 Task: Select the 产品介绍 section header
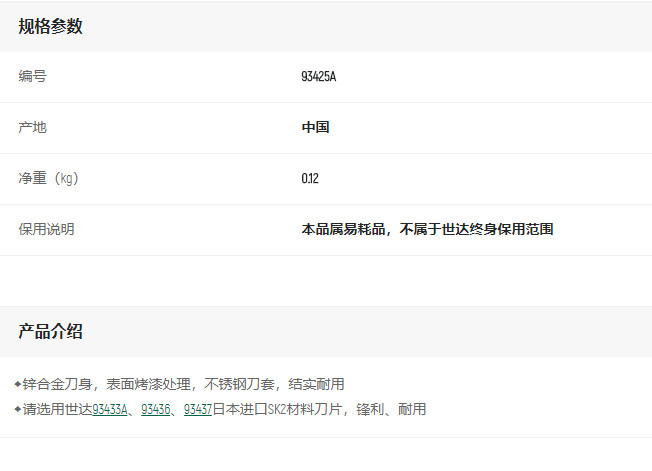point(50,332)
